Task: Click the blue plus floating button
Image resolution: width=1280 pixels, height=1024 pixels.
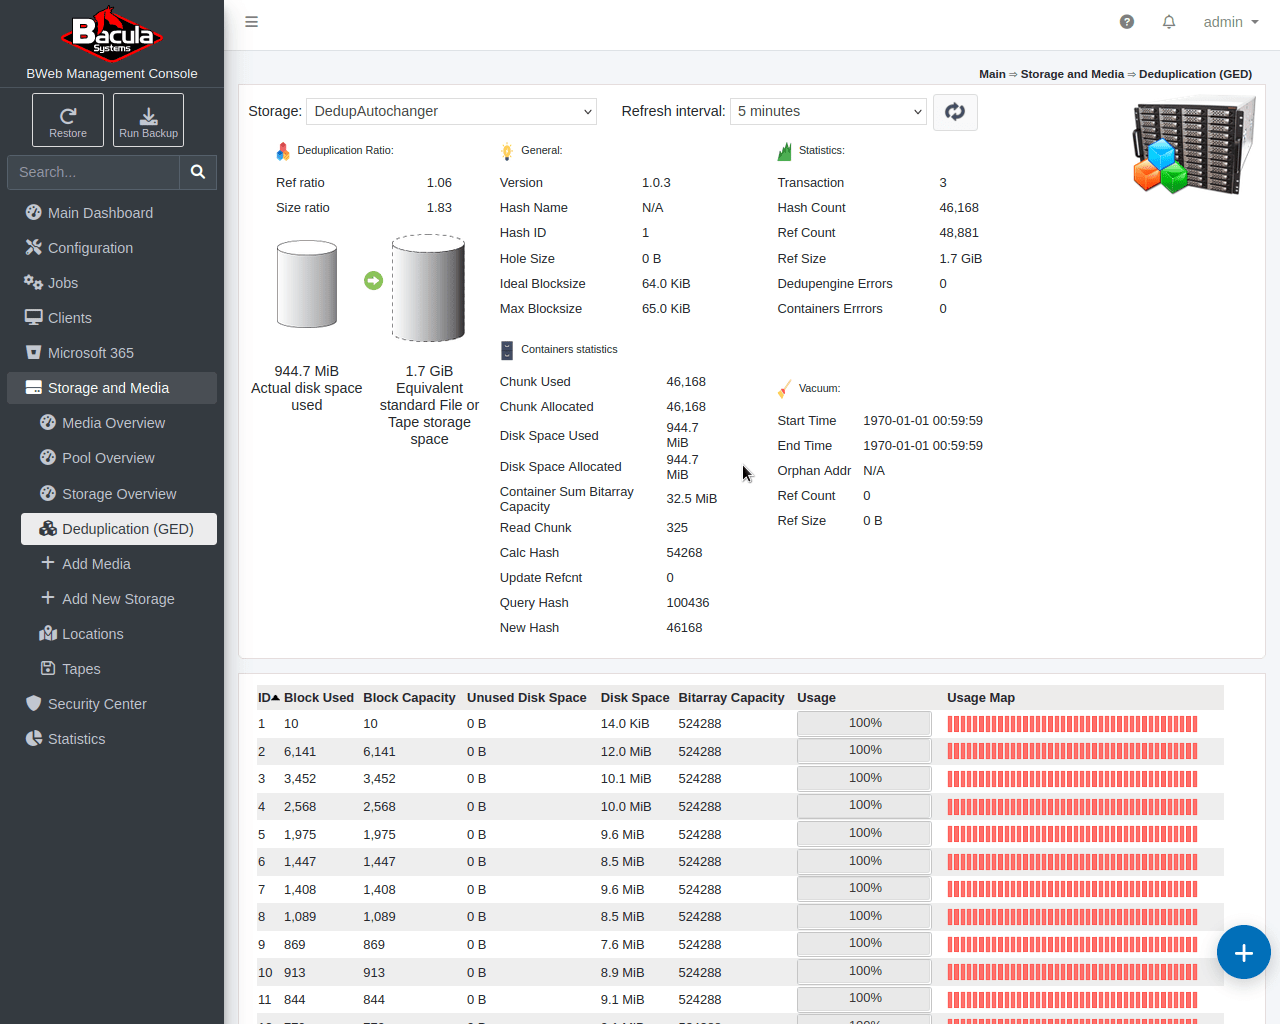Action: 1244,953
